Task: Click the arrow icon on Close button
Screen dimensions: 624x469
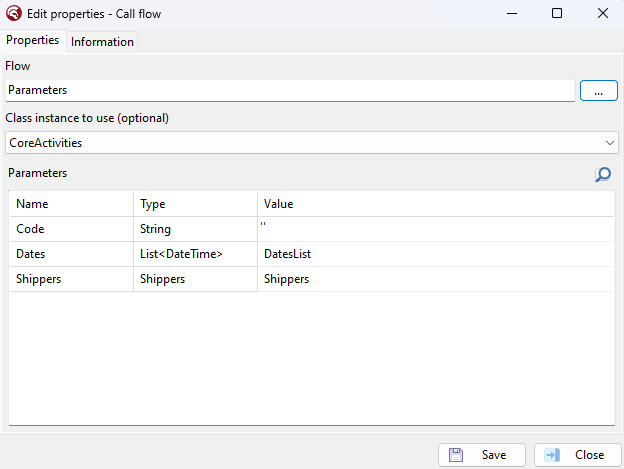Action: click(x=552, y=455)
